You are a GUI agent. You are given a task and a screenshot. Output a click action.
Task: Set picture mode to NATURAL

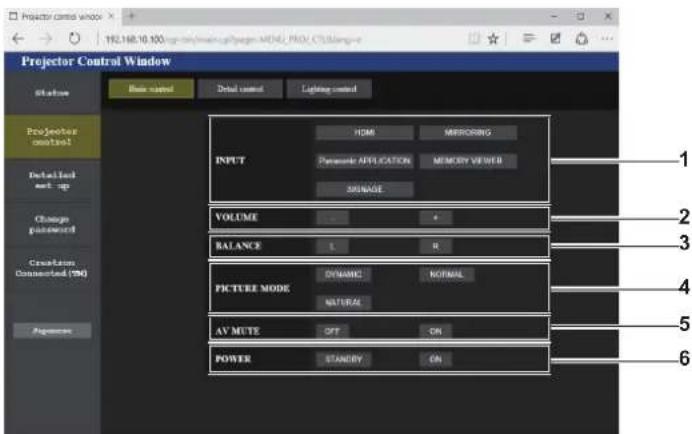click(343, 302)
